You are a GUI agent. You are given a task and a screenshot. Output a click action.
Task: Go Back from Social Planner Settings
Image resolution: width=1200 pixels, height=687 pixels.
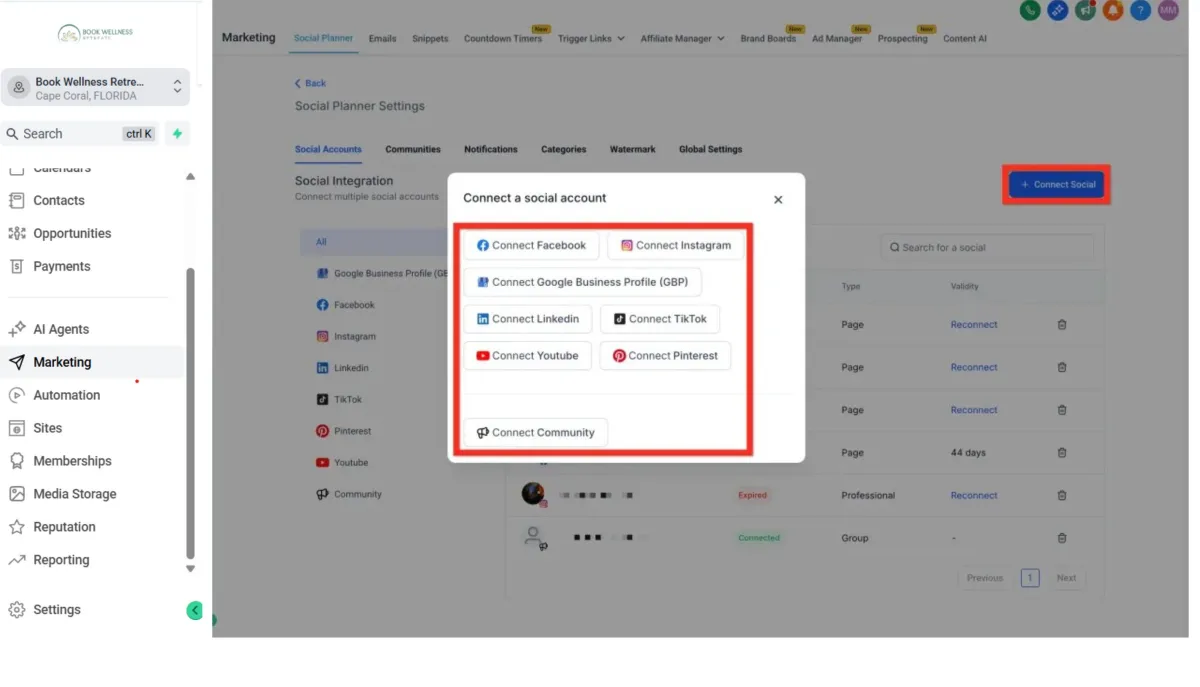pyautogui.click(x=310, y=83)
